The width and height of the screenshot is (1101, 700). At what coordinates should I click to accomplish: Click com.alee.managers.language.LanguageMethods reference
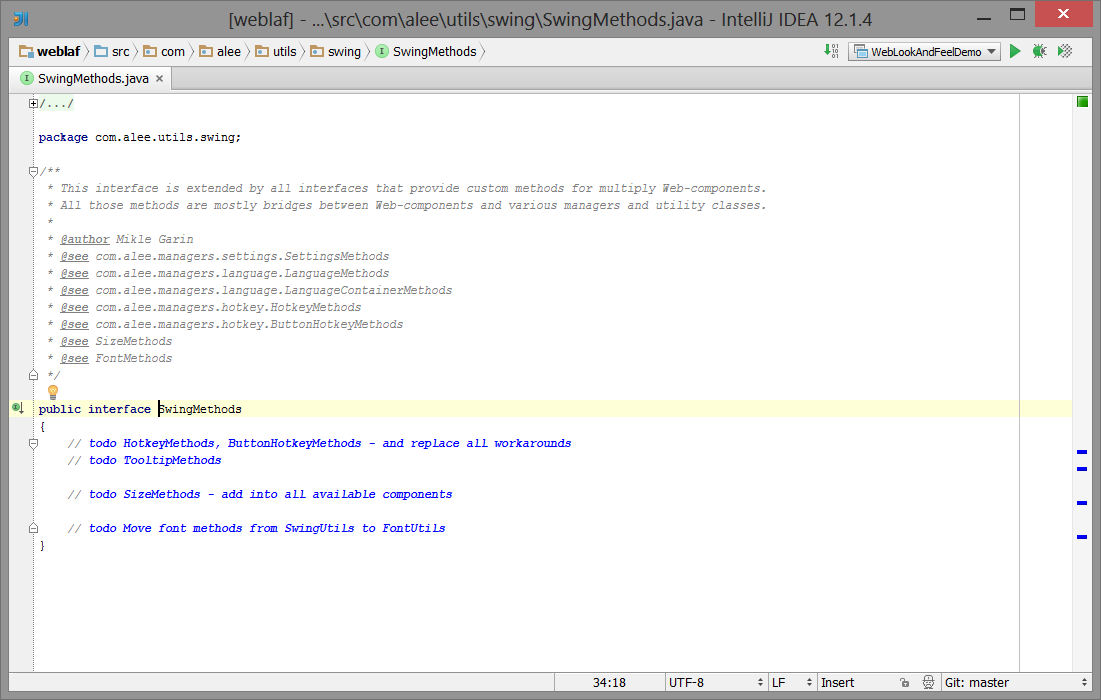(x=242, y=273)
